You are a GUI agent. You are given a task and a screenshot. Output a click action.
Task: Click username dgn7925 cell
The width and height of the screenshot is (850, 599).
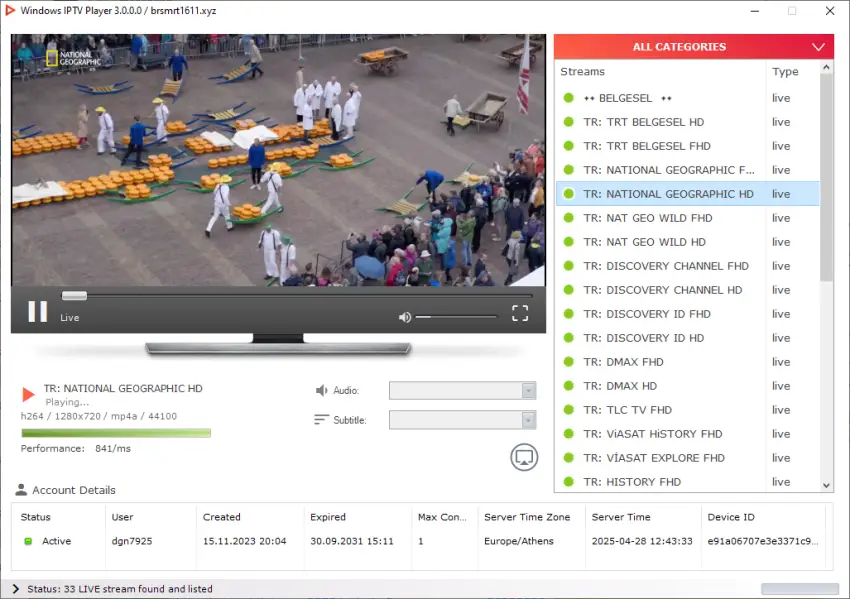click(x=132, y=541)
